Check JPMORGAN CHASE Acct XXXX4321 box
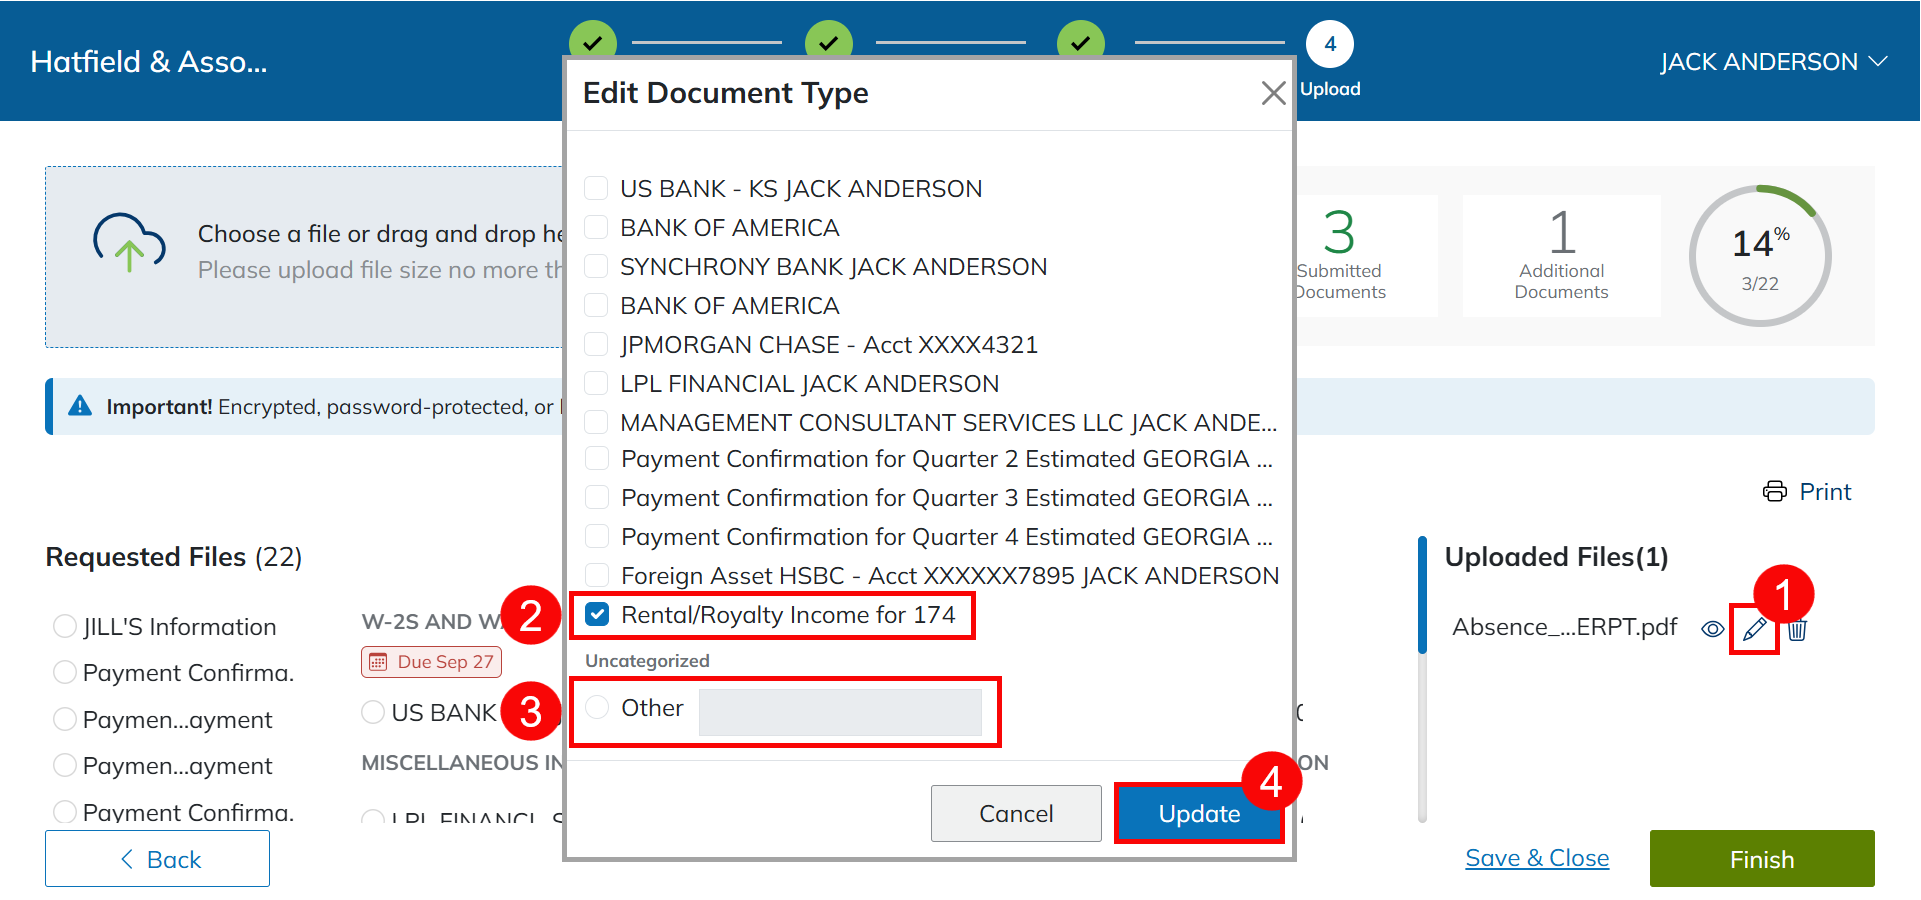 click(x=596, y=344)
